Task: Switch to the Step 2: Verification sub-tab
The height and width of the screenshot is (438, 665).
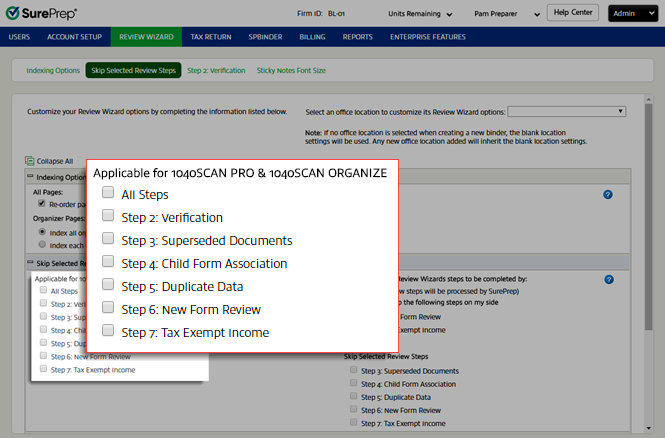Action: [x=216, y=70]
